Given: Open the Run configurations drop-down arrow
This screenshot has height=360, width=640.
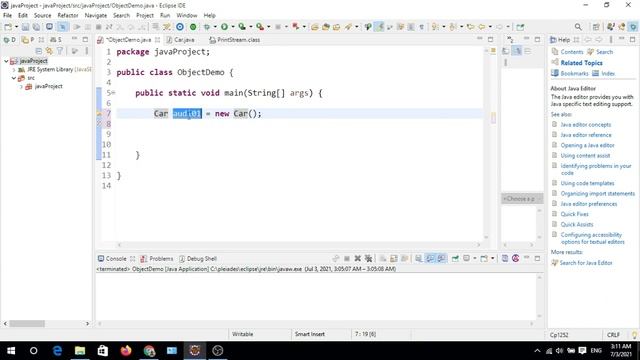Looking at the screenshot, I should pos(233,27).
